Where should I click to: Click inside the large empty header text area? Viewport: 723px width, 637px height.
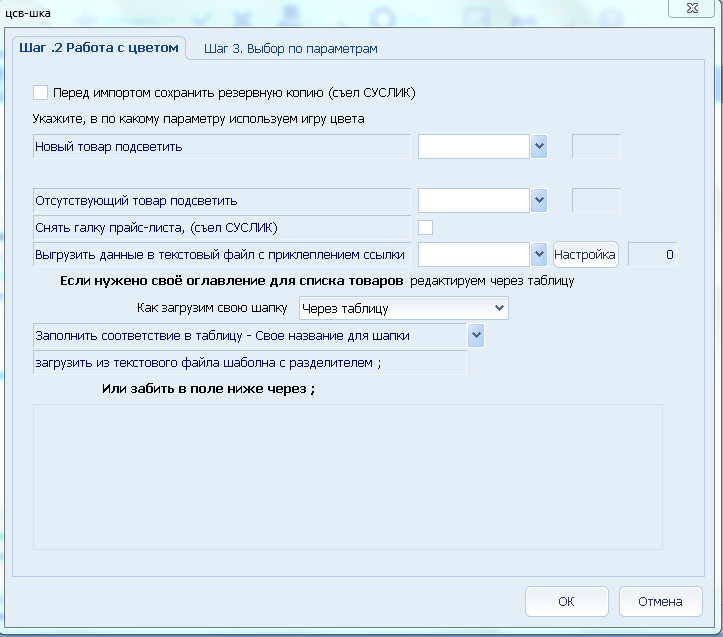348,477
